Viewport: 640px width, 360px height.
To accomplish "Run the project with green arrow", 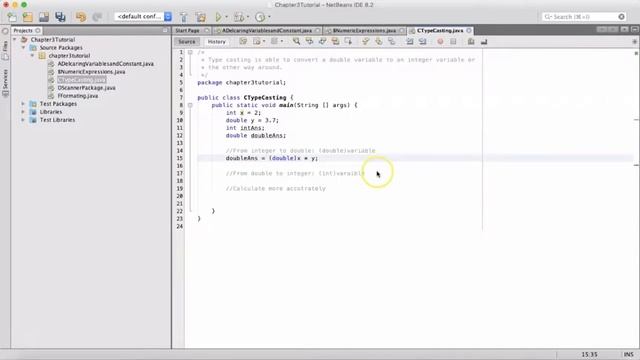I will [x=218, y=17].
